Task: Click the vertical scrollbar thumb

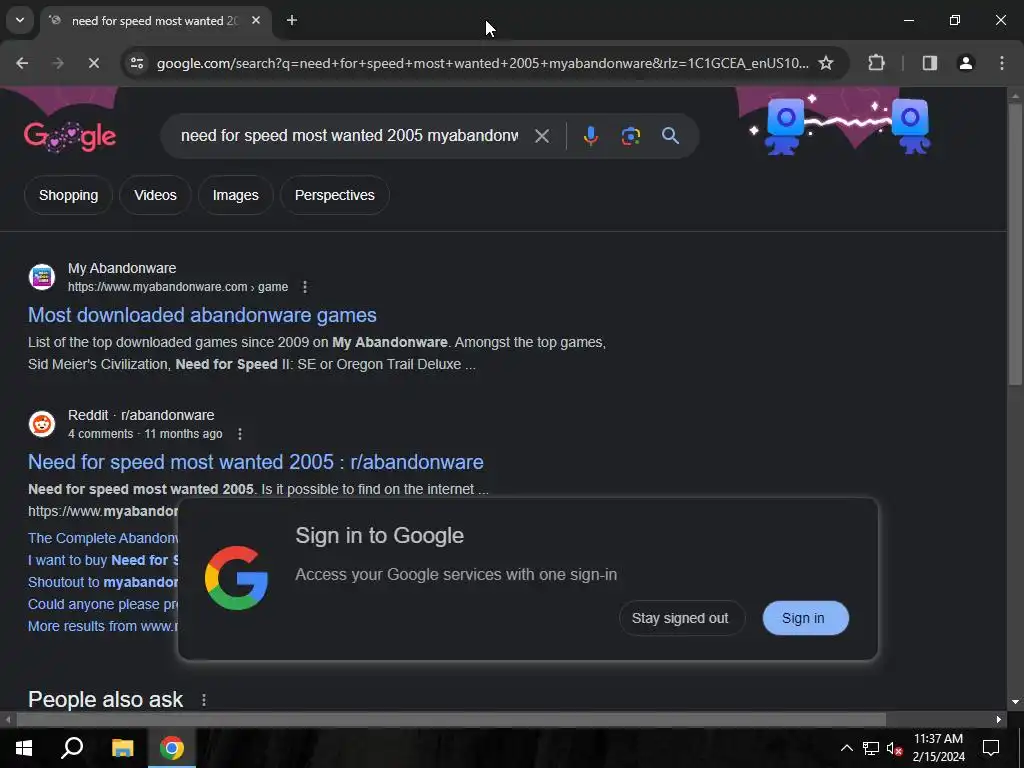Action: (x=1015, y=243)
